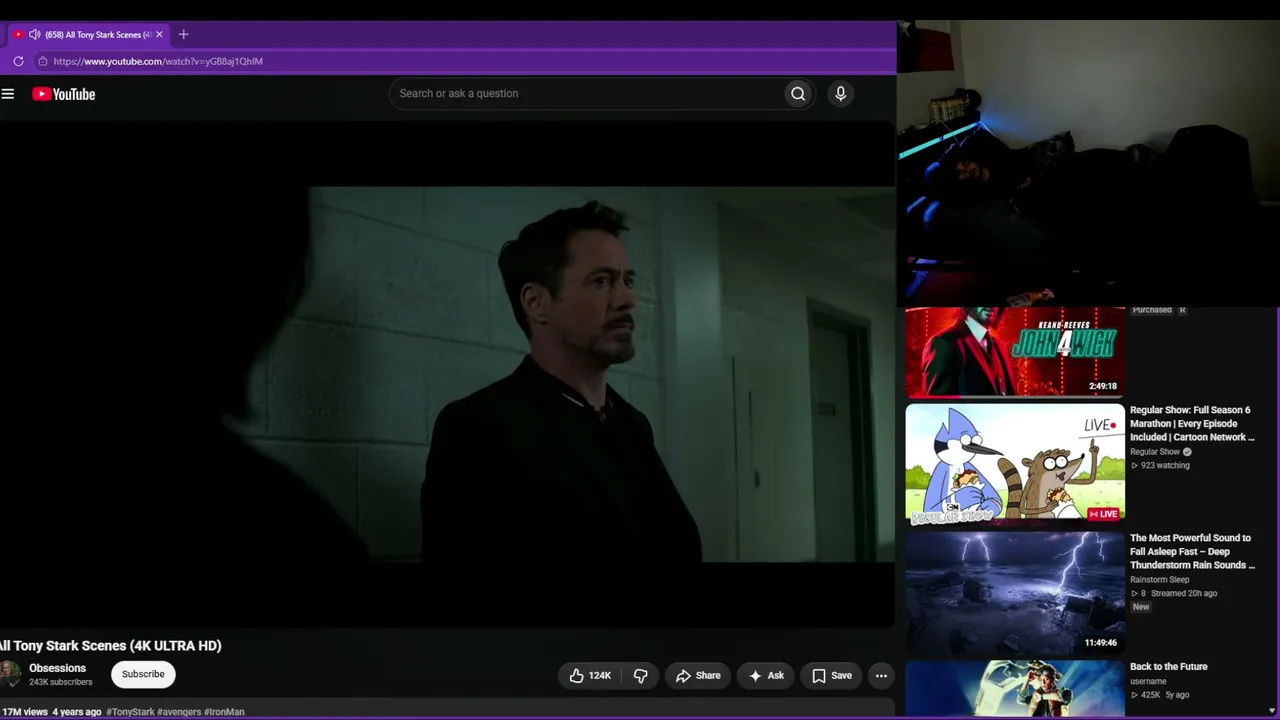Share the Tony Stark video
The height and width of the screenshot is (720, 1280).
(698, 676)
